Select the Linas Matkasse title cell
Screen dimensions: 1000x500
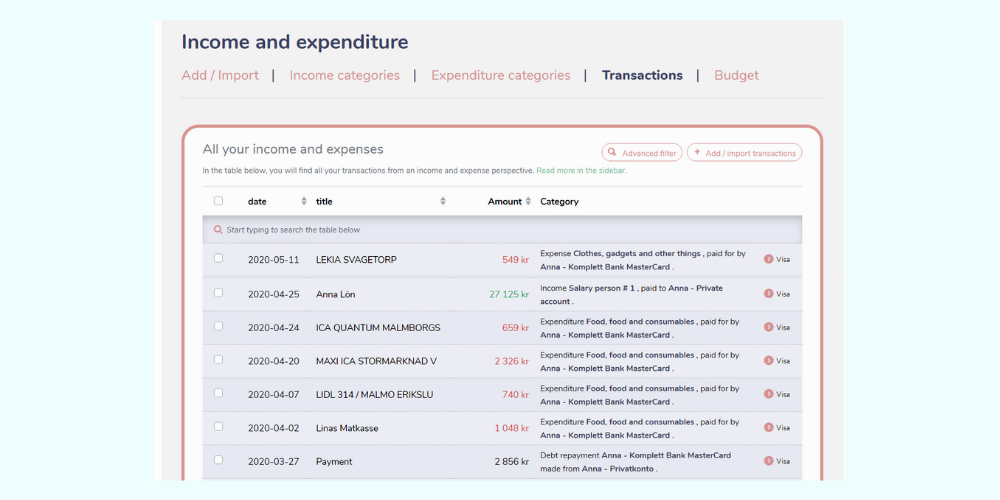pos(347,429)
